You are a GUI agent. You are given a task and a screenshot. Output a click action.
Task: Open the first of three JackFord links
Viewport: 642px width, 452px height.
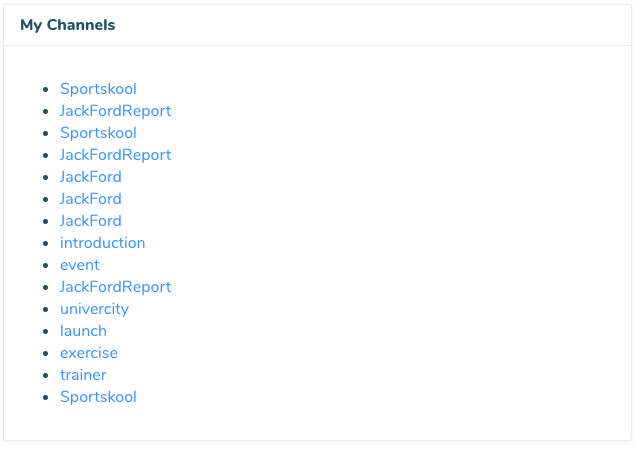90,177
